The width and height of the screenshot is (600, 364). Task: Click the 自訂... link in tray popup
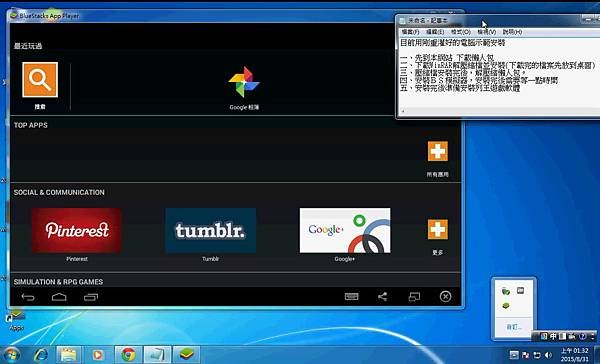click(514, 327)
